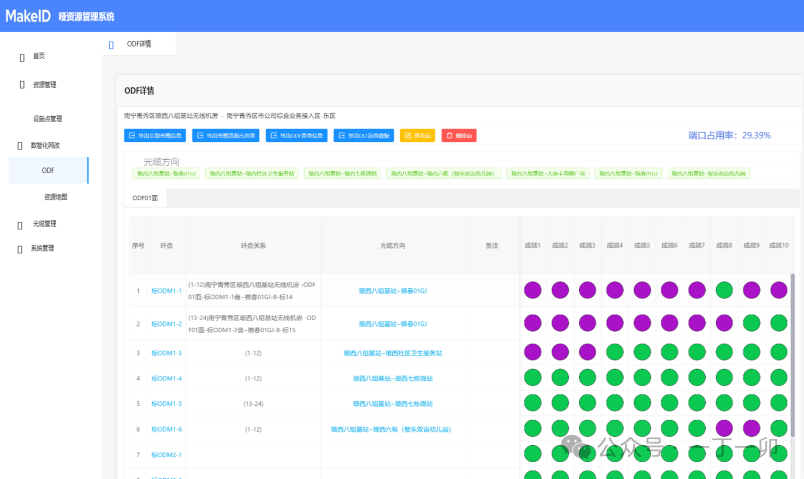Click the red delete button
Image resolution: width=804 pixels, height=479 pixels.
(x=459, y=135)
